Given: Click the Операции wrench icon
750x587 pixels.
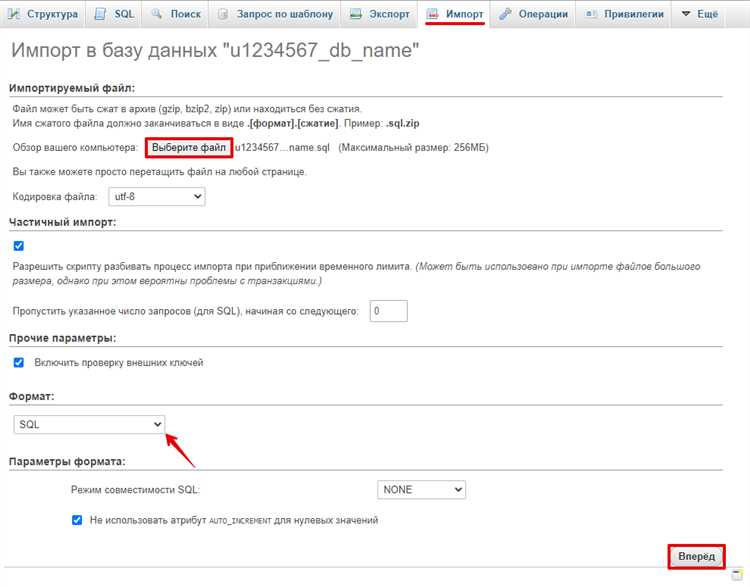Looking at the screenshot, I should click(506, 14).
